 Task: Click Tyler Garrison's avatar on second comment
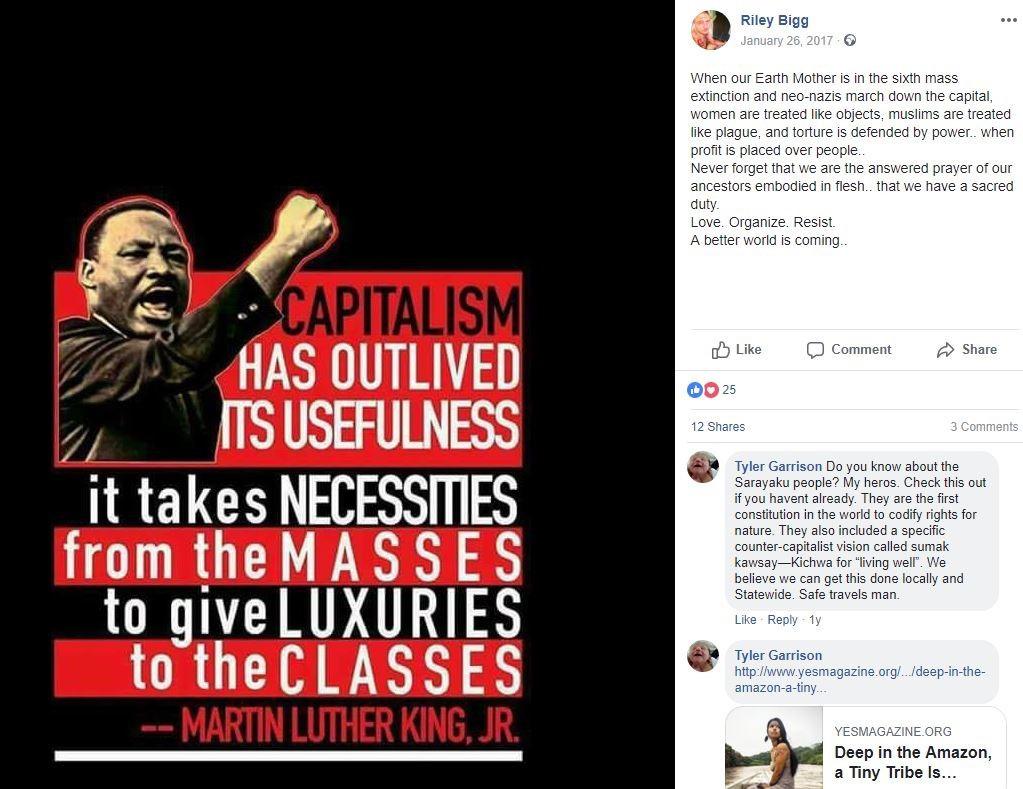tap(703, 656)
